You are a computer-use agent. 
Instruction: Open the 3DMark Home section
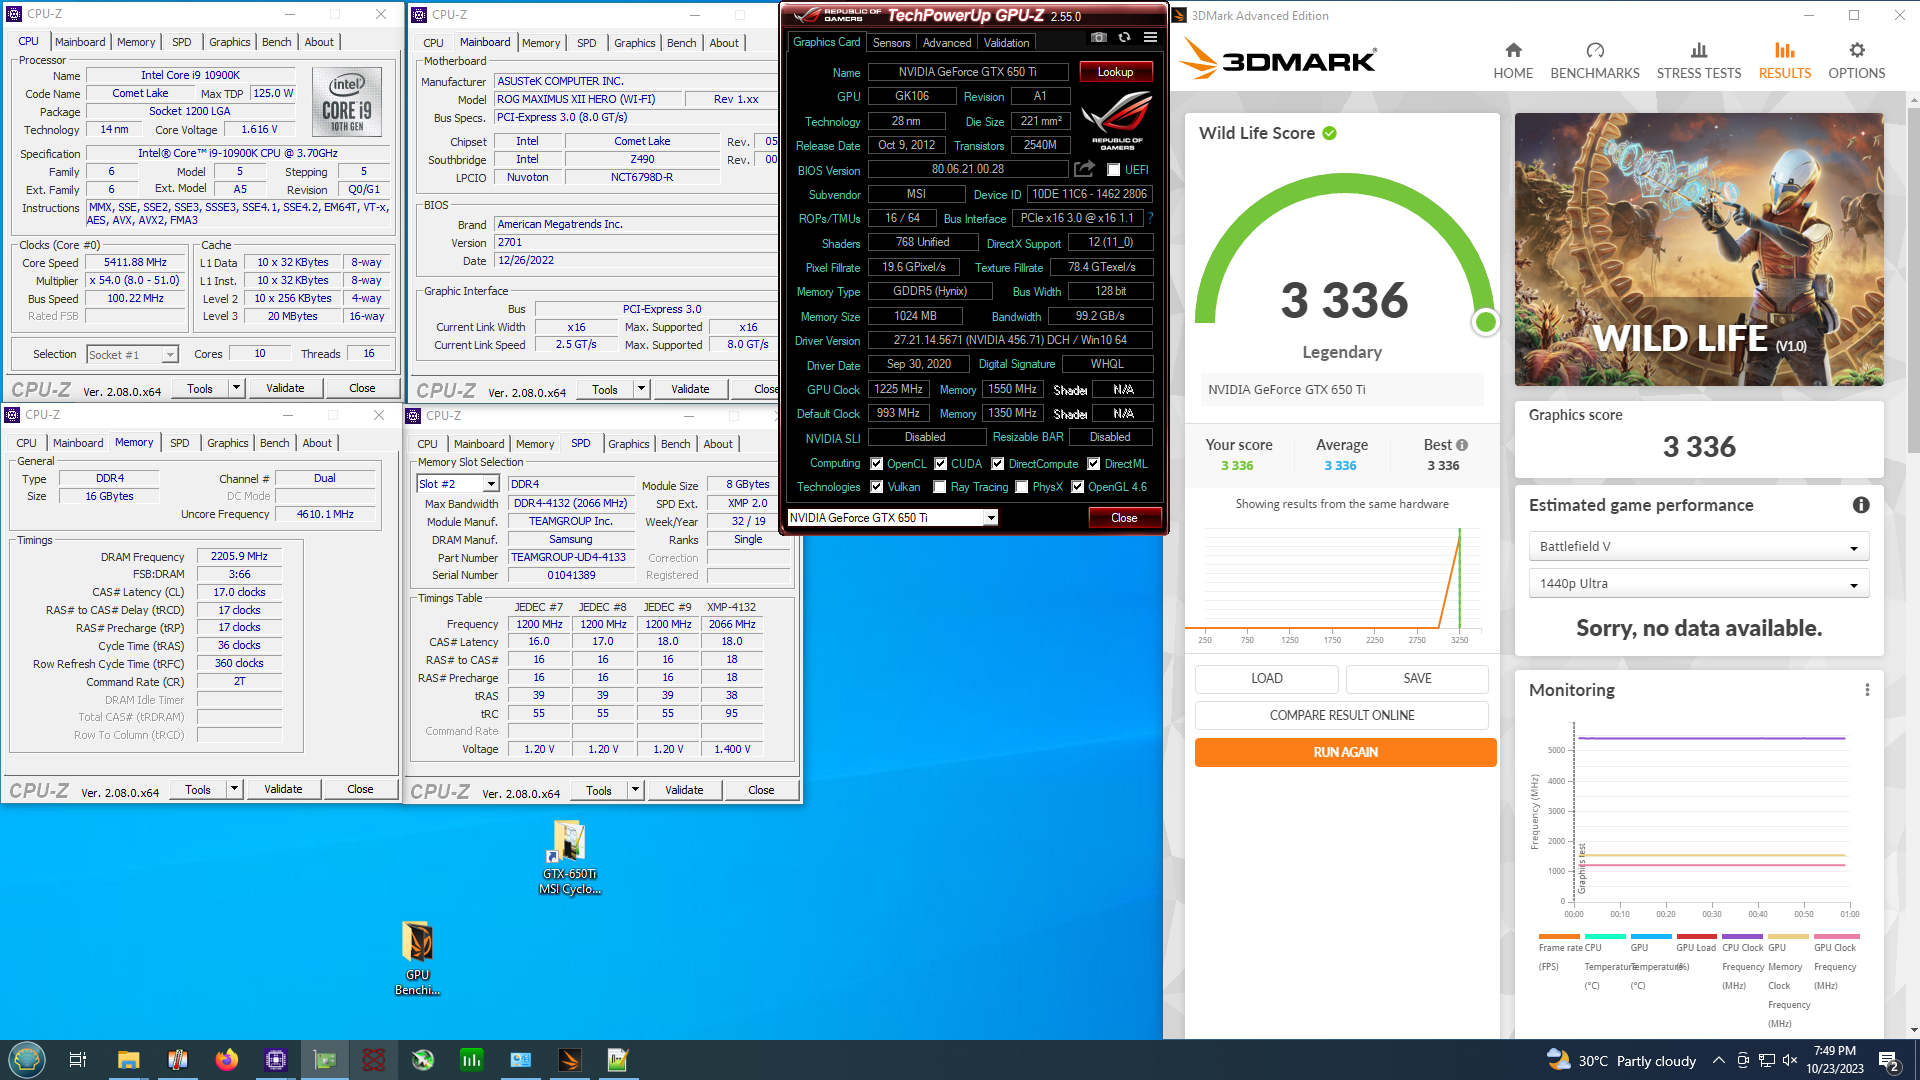(1513, 61)
